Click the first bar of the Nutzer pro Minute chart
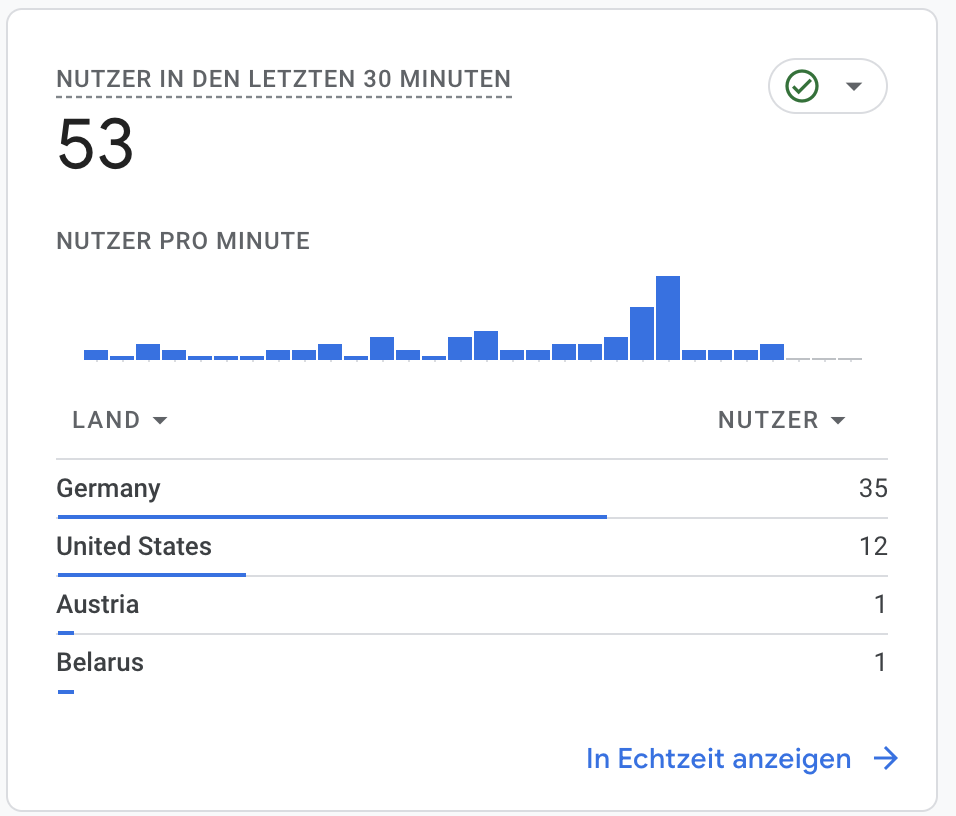 tap(95, 354)
